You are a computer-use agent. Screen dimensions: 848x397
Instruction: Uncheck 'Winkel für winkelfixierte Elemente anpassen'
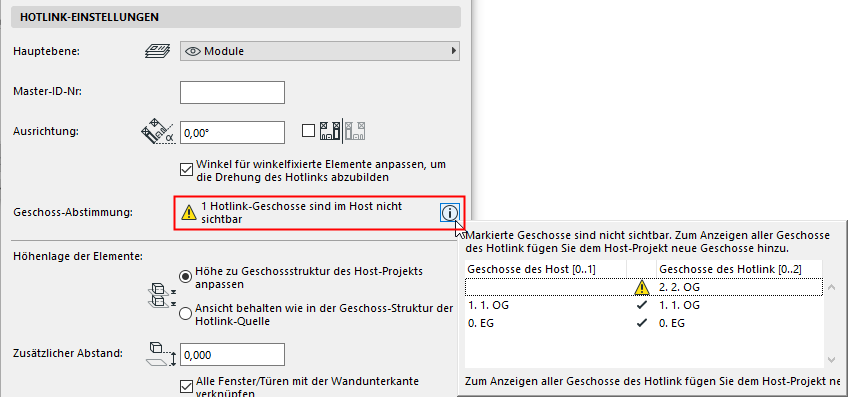click(187, 170)
